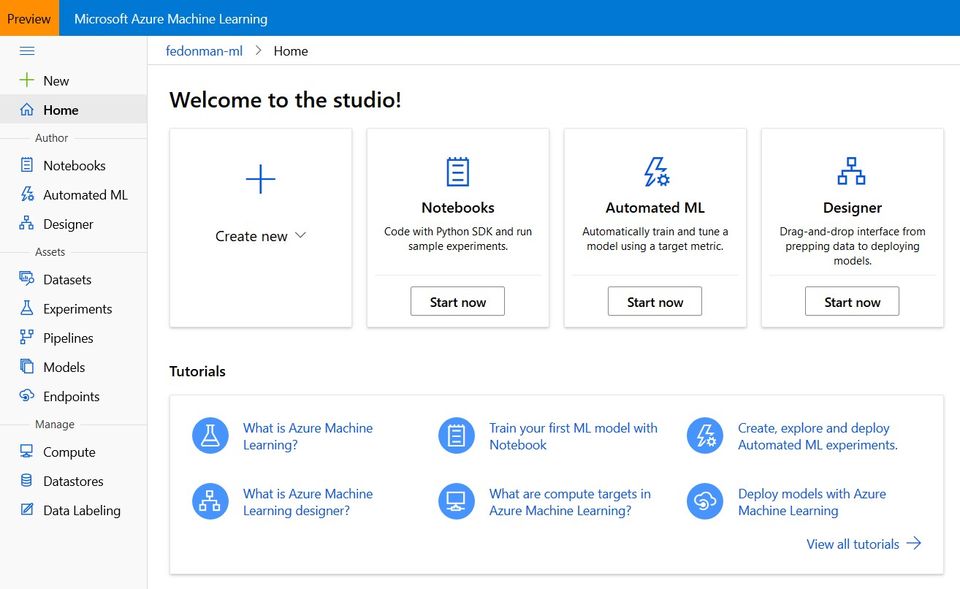Open Compute in the sidebar
Image resolution: width=960 pixels, height=589 pixels.
click(73, 452)
